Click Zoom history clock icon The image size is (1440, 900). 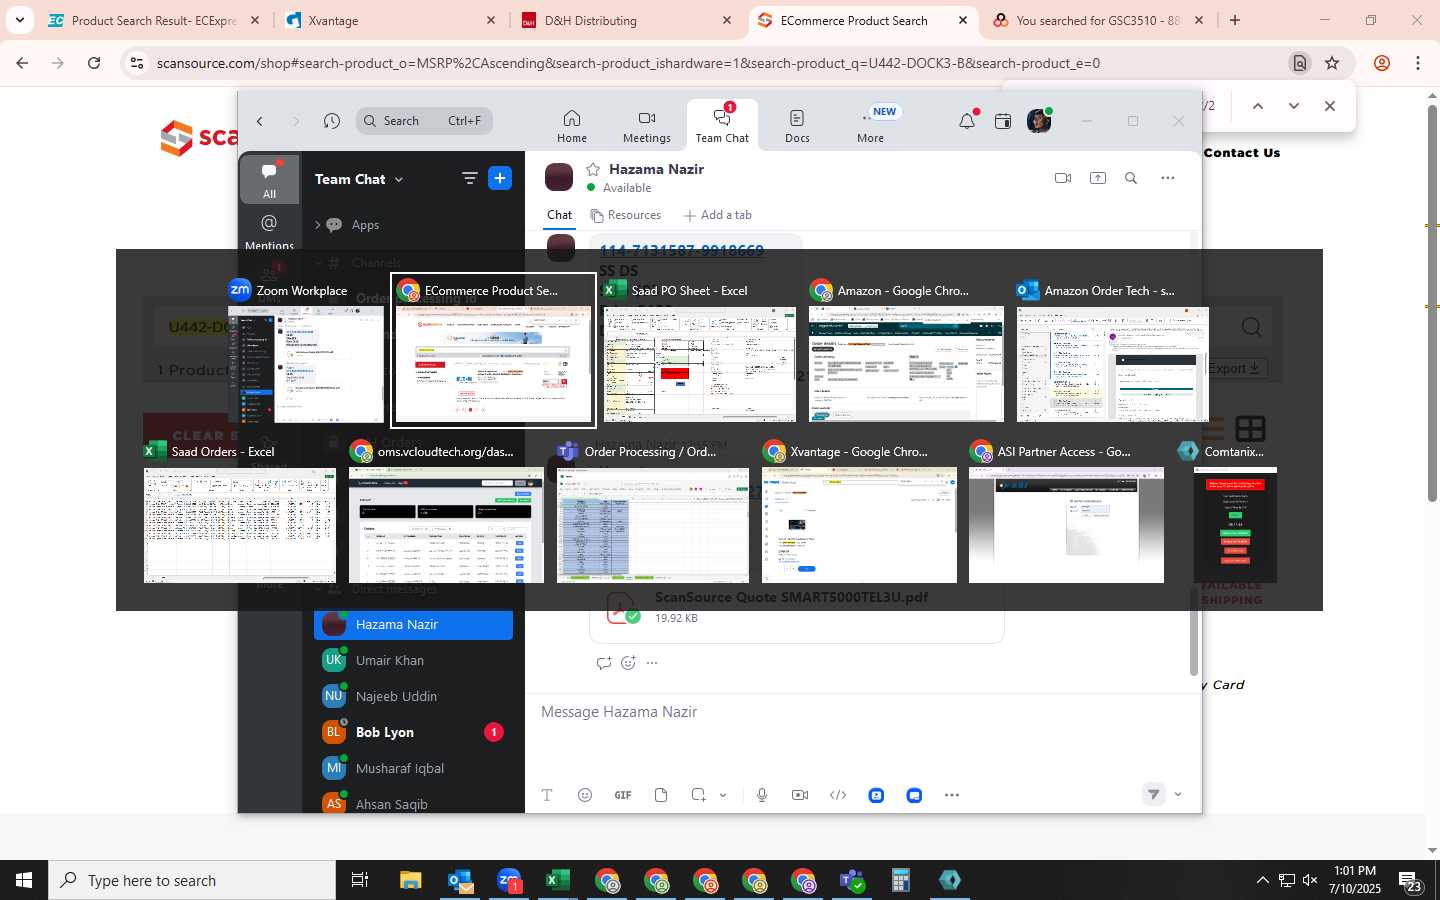click(332, 121)
